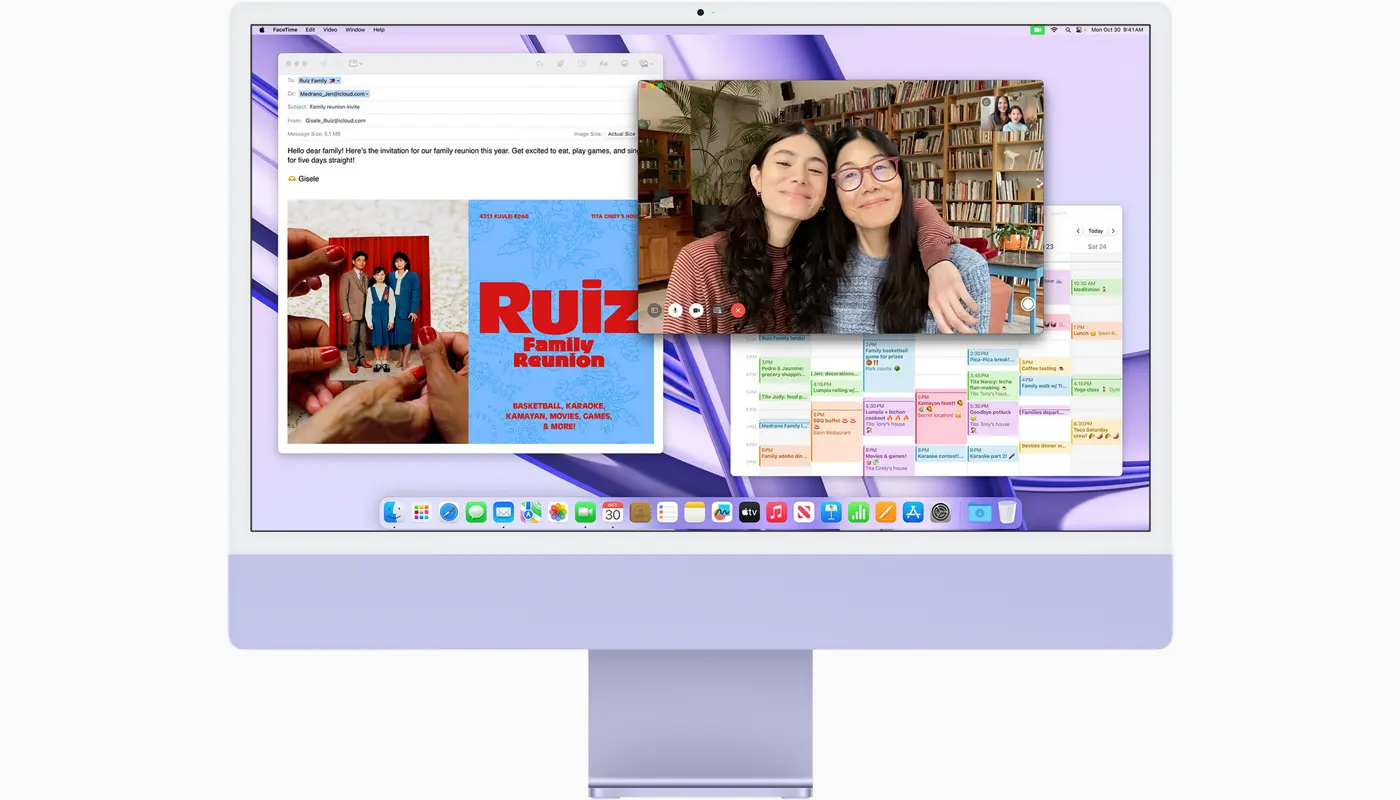This screenshot has width=1400, height=800.
Task: Open Messages app in the Dock
Action: (x=476, y=512)
